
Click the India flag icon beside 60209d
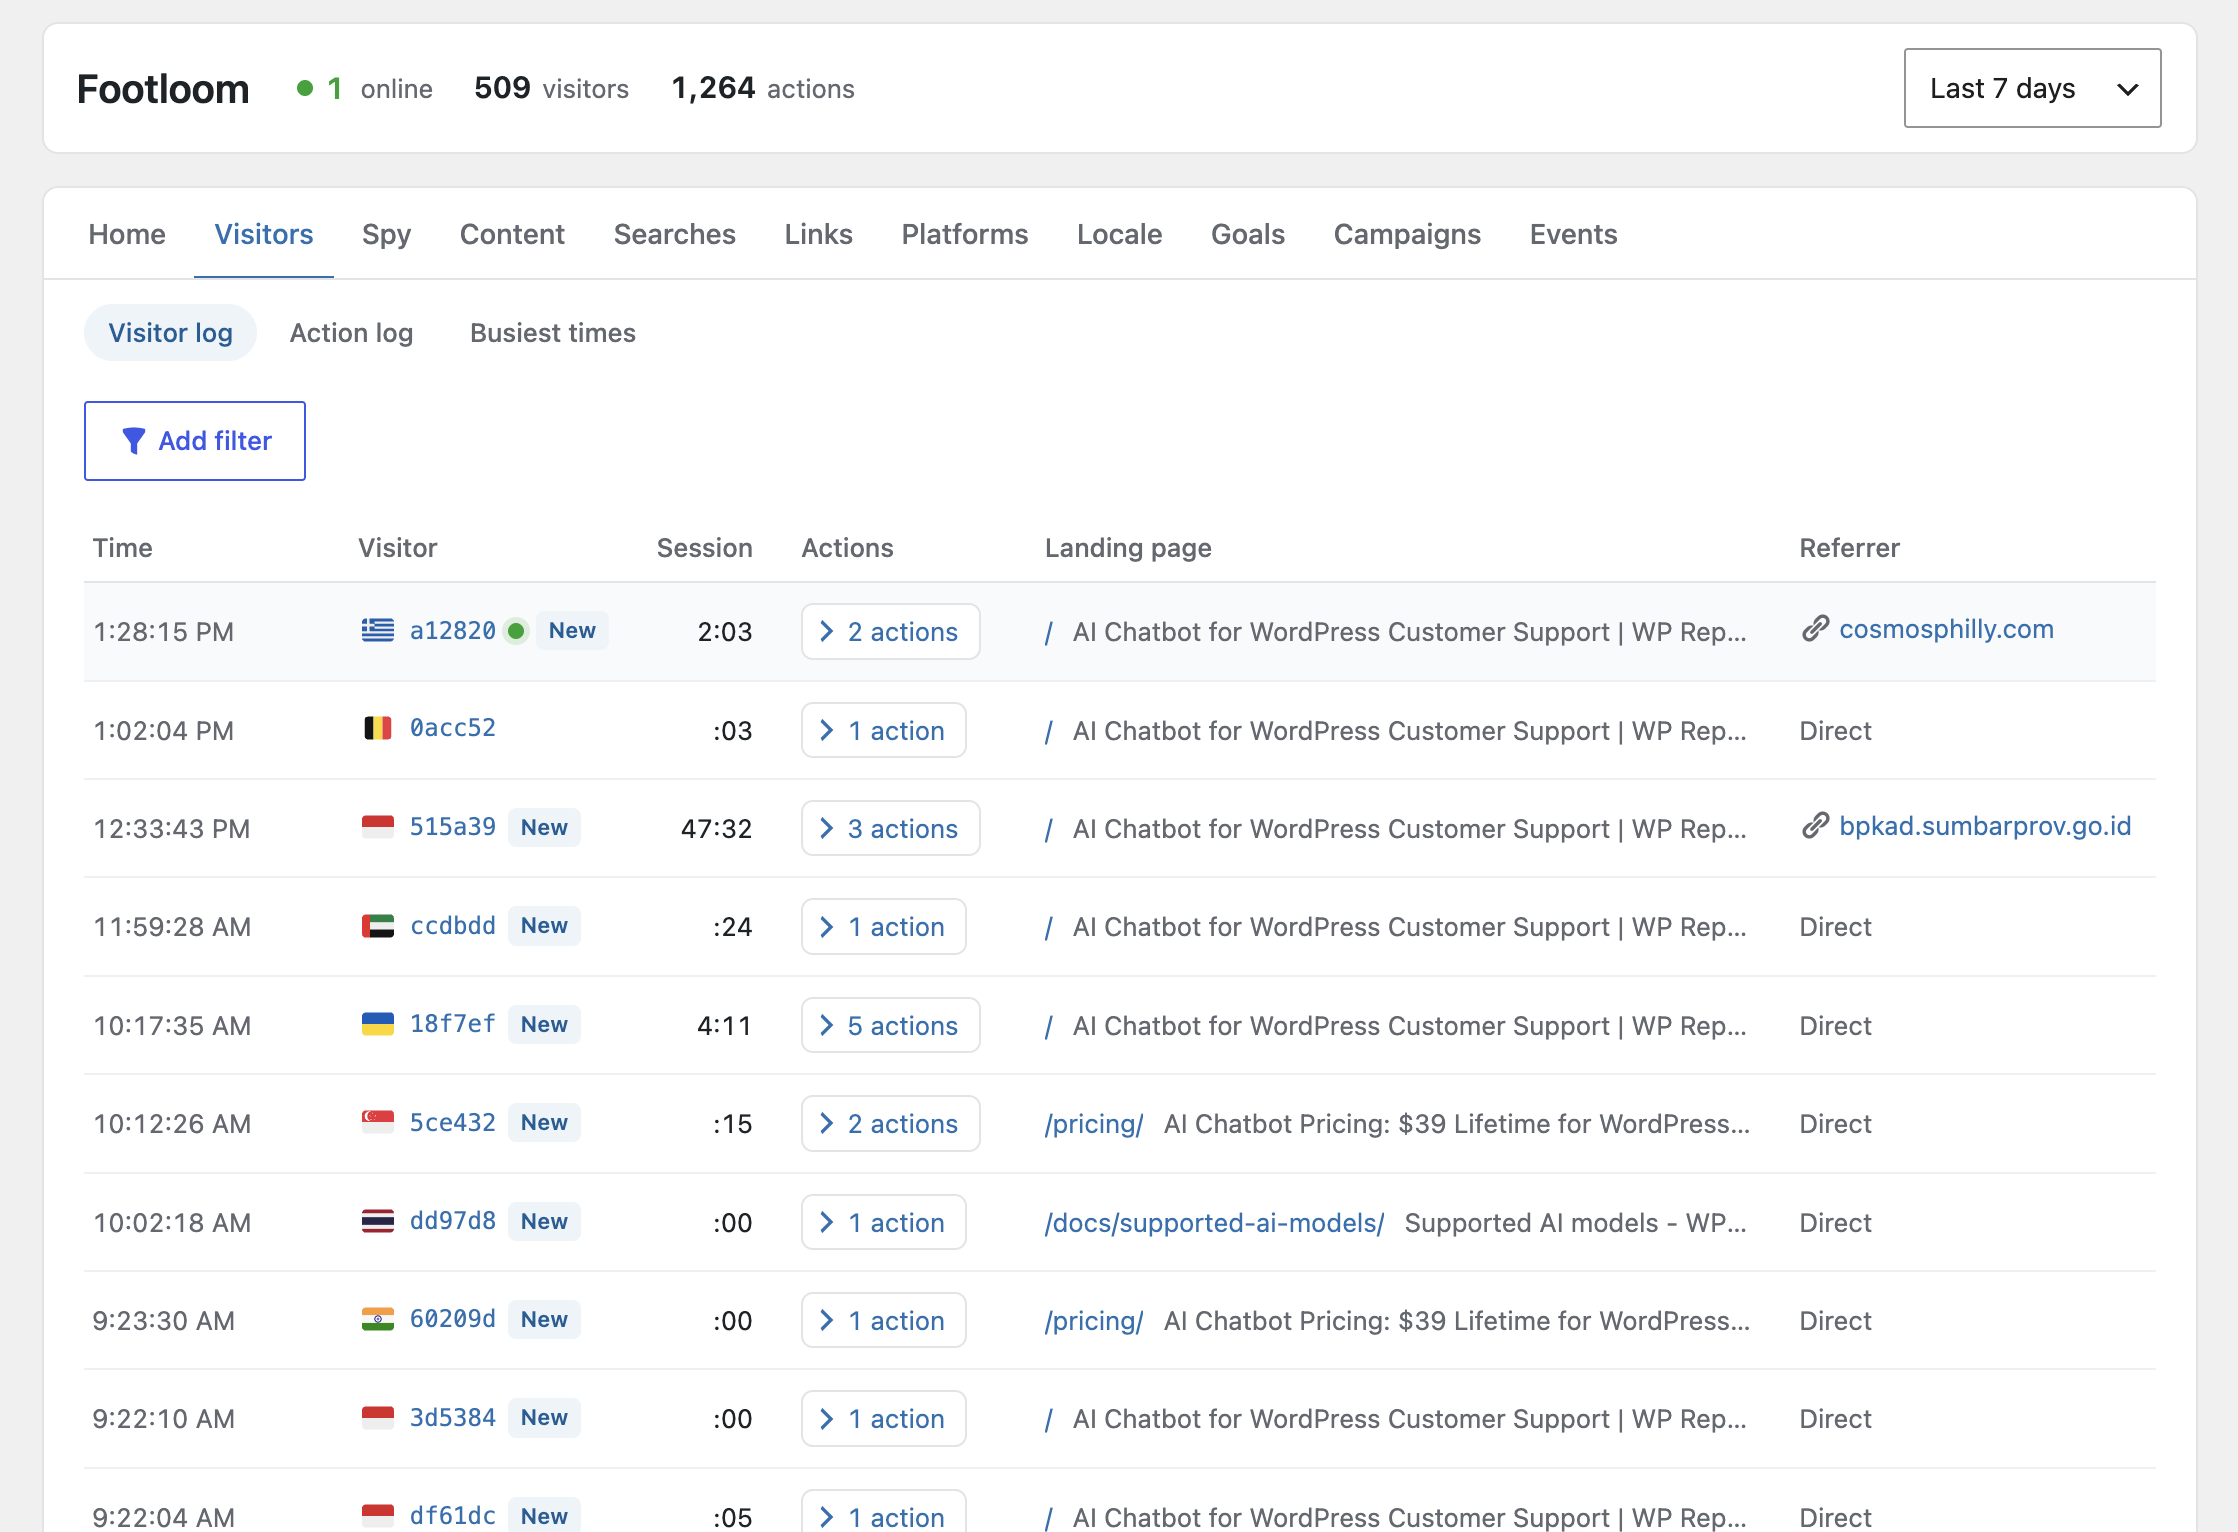[377, 1319]
